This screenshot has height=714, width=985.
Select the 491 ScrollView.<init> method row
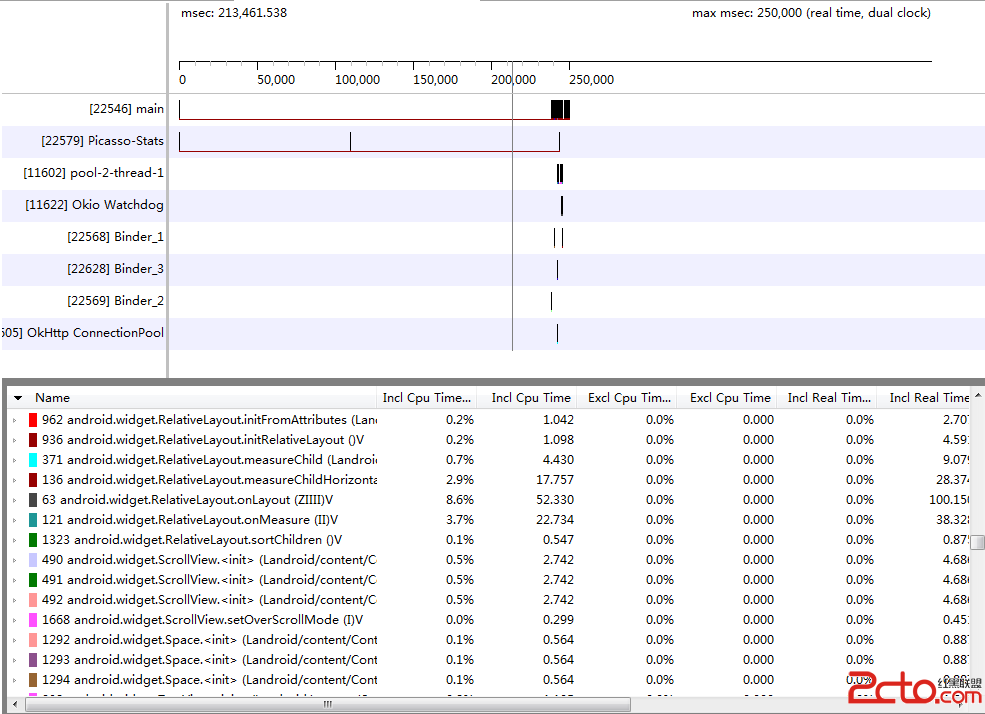[x=209, y=580]
